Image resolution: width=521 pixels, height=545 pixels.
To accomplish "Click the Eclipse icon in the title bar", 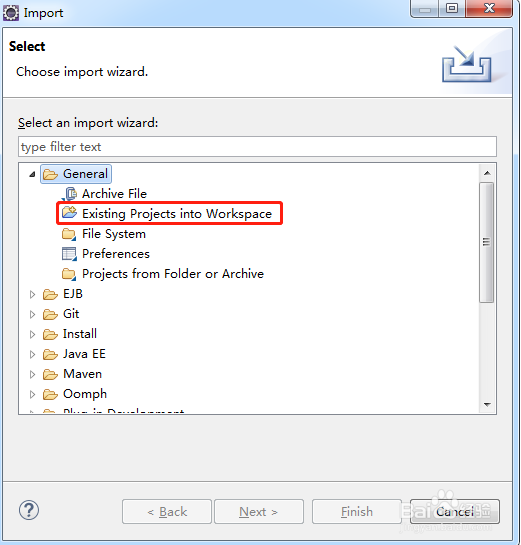I will [11, 13].
